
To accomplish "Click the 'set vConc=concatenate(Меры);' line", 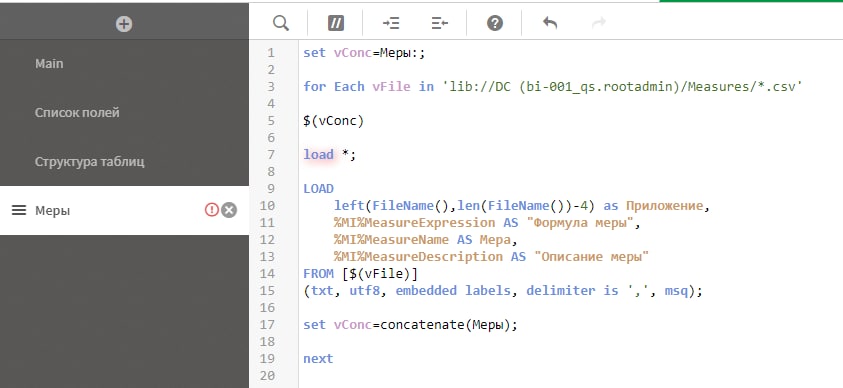I will [x=410, y=325].
